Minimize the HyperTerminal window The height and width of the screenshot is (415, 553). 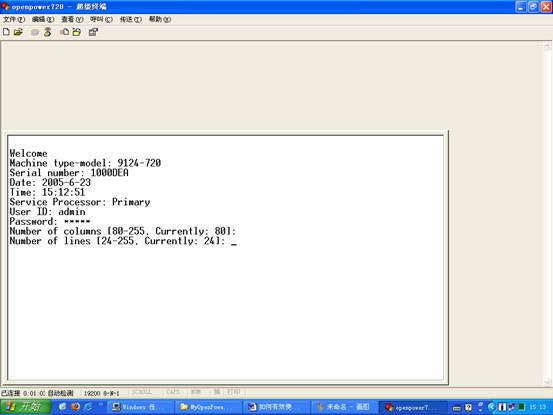pyautogui.click(x=521, y=7)
